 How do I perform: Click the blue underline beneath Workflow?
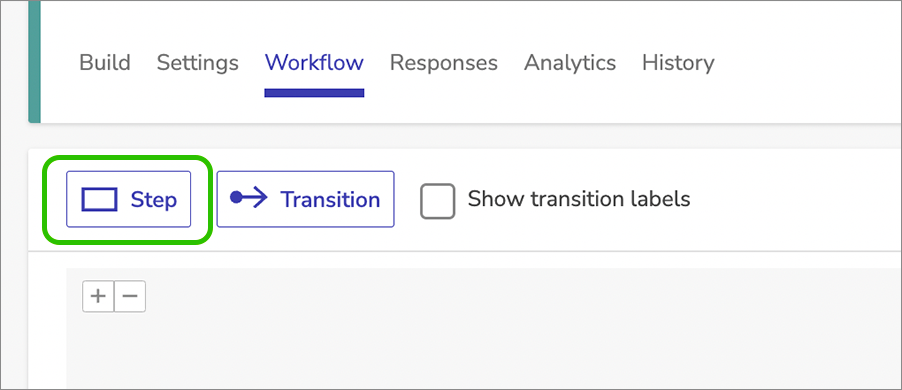pos(314,93)
